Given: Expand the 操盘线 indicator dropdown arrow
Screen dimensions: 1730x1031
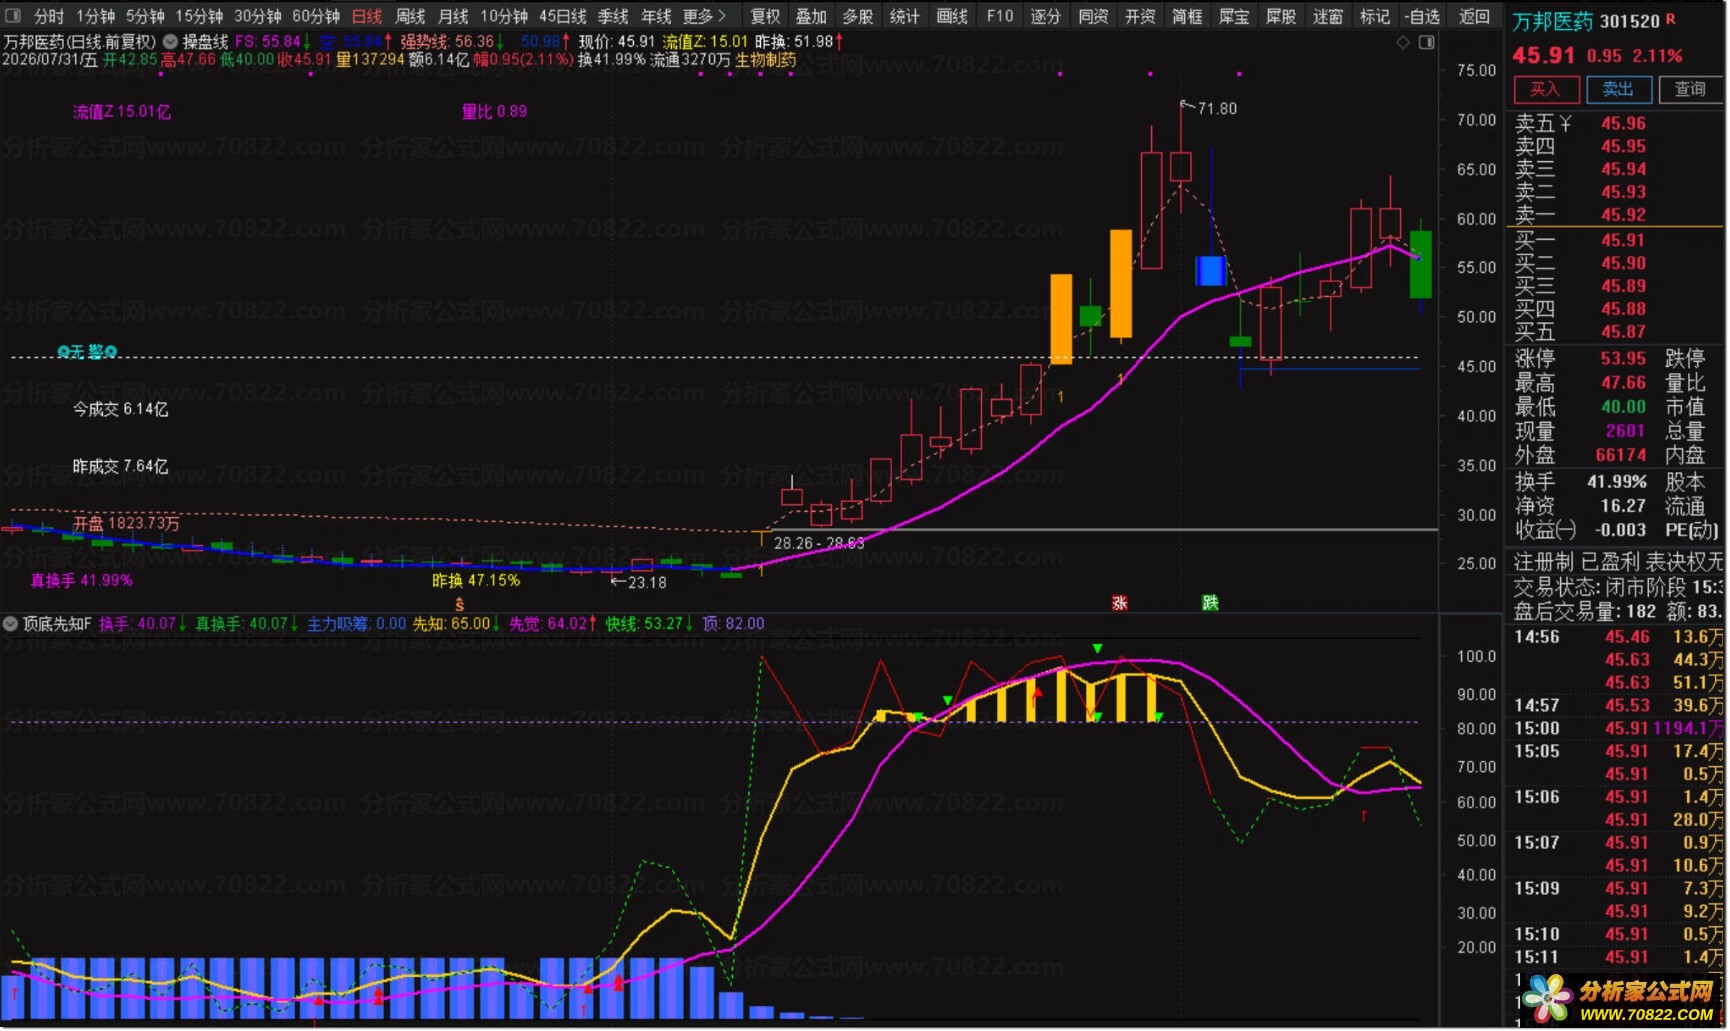Looking at the screenshot, I should [170, 42].
